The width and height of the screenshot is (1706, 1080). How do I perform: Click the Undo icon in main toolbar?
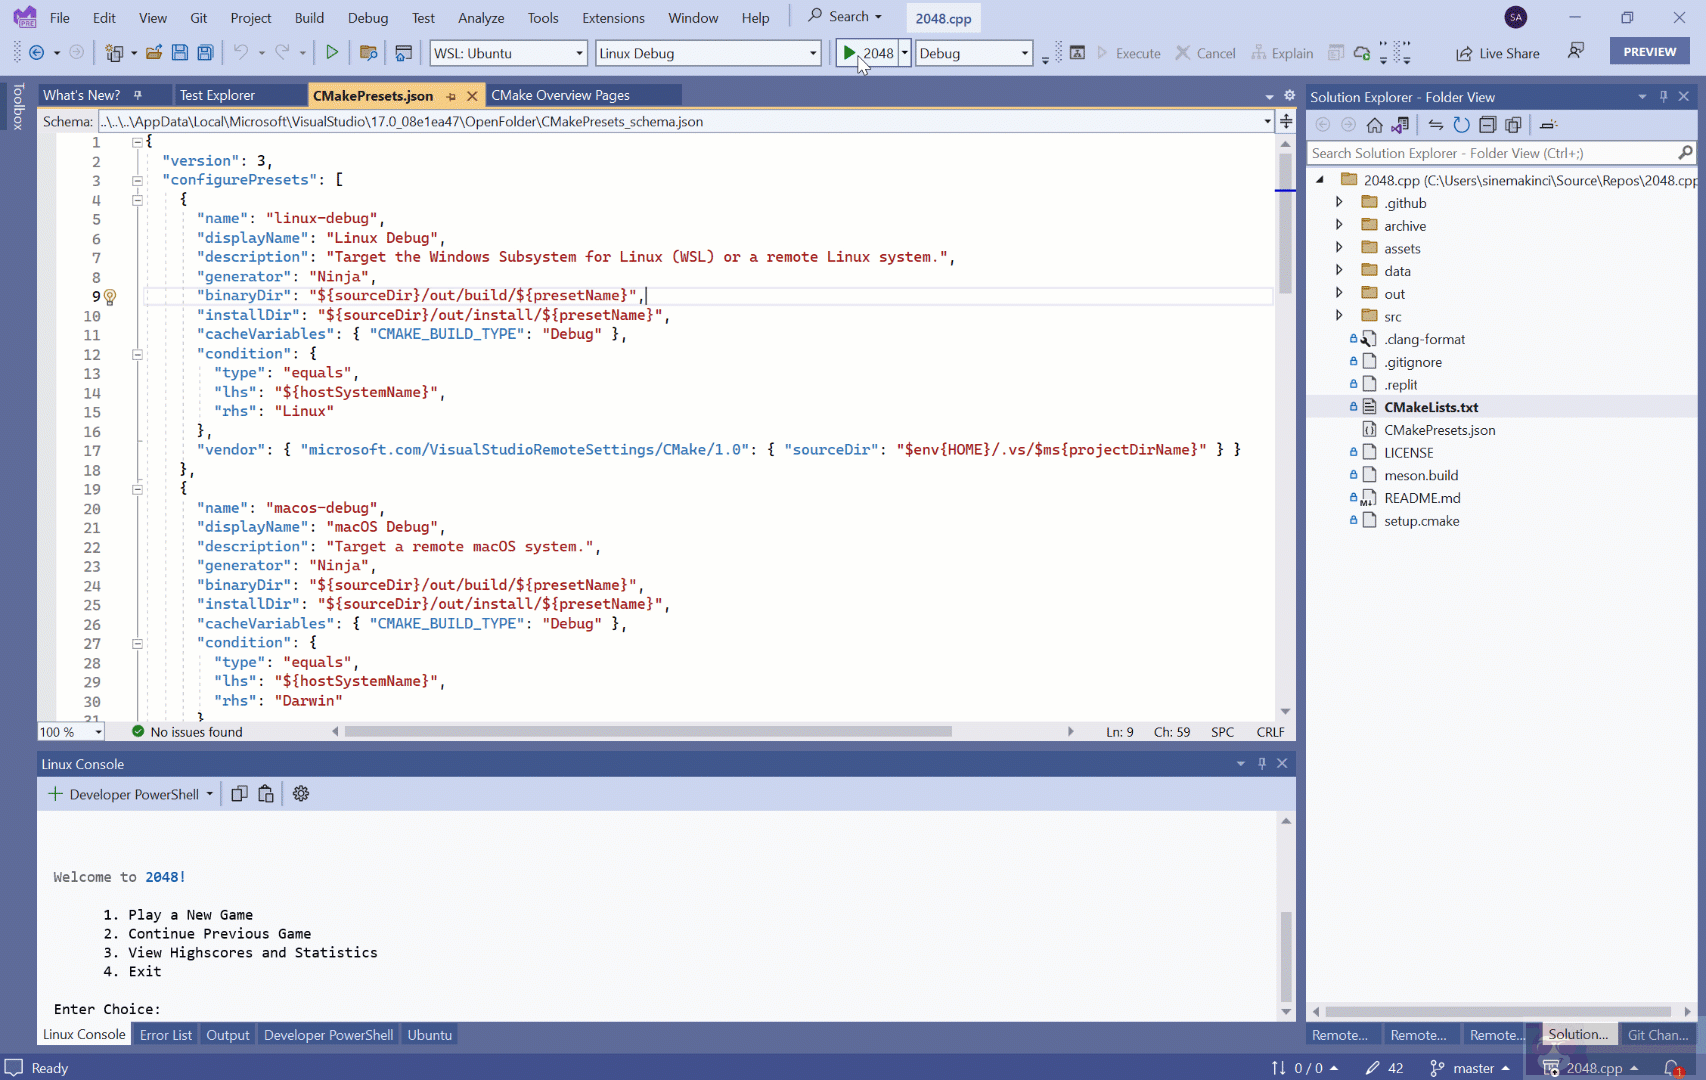coord(242,52)
